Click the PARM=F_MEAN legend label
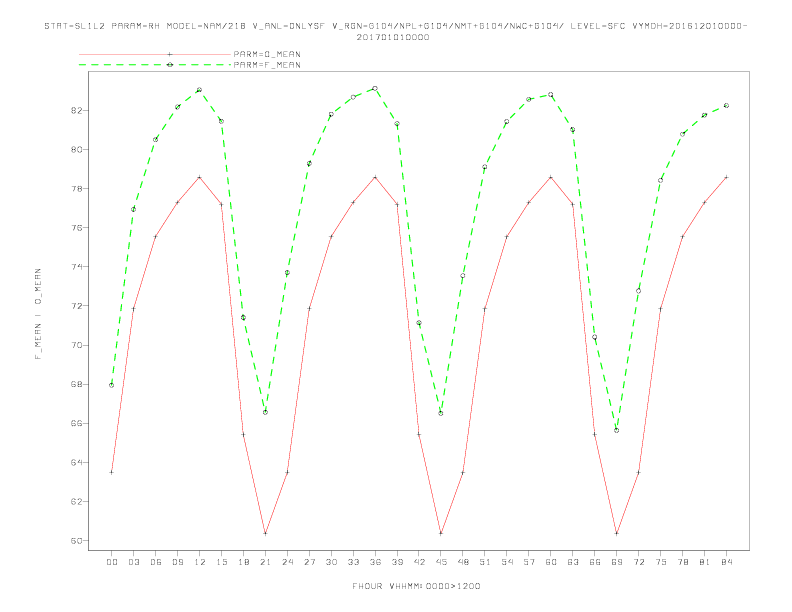 point(267,65)
